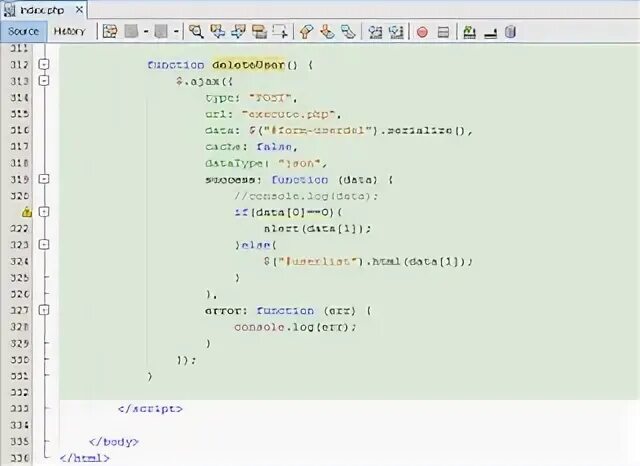640x466 pixels.
Task: Collapse the deleteUser function fold at line 312
Action: click(x=44, y=64)
